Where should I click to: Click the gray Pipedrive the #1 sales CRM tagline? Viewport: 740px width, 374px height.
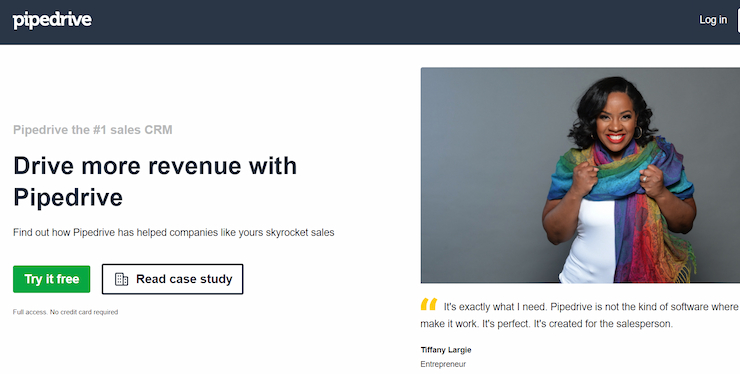click(92, 130)
